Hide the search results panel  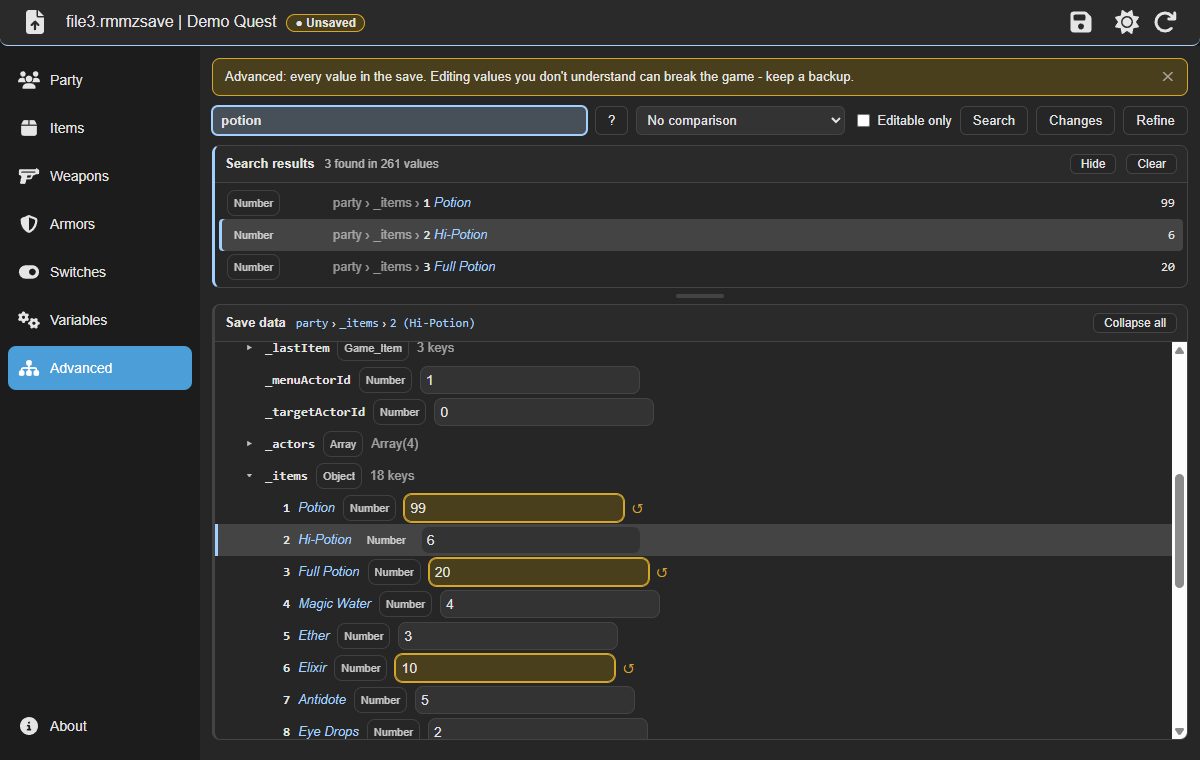click(1093, 164)
